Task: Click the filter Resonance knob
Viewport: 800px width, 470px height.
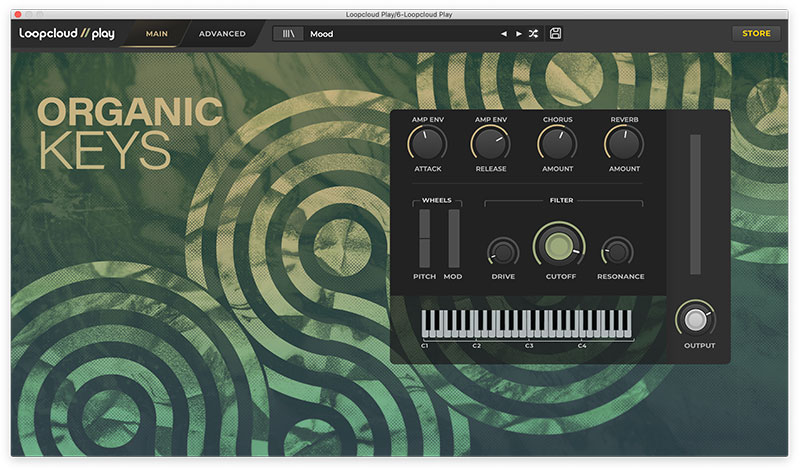Action: click(x=619, y=252)
